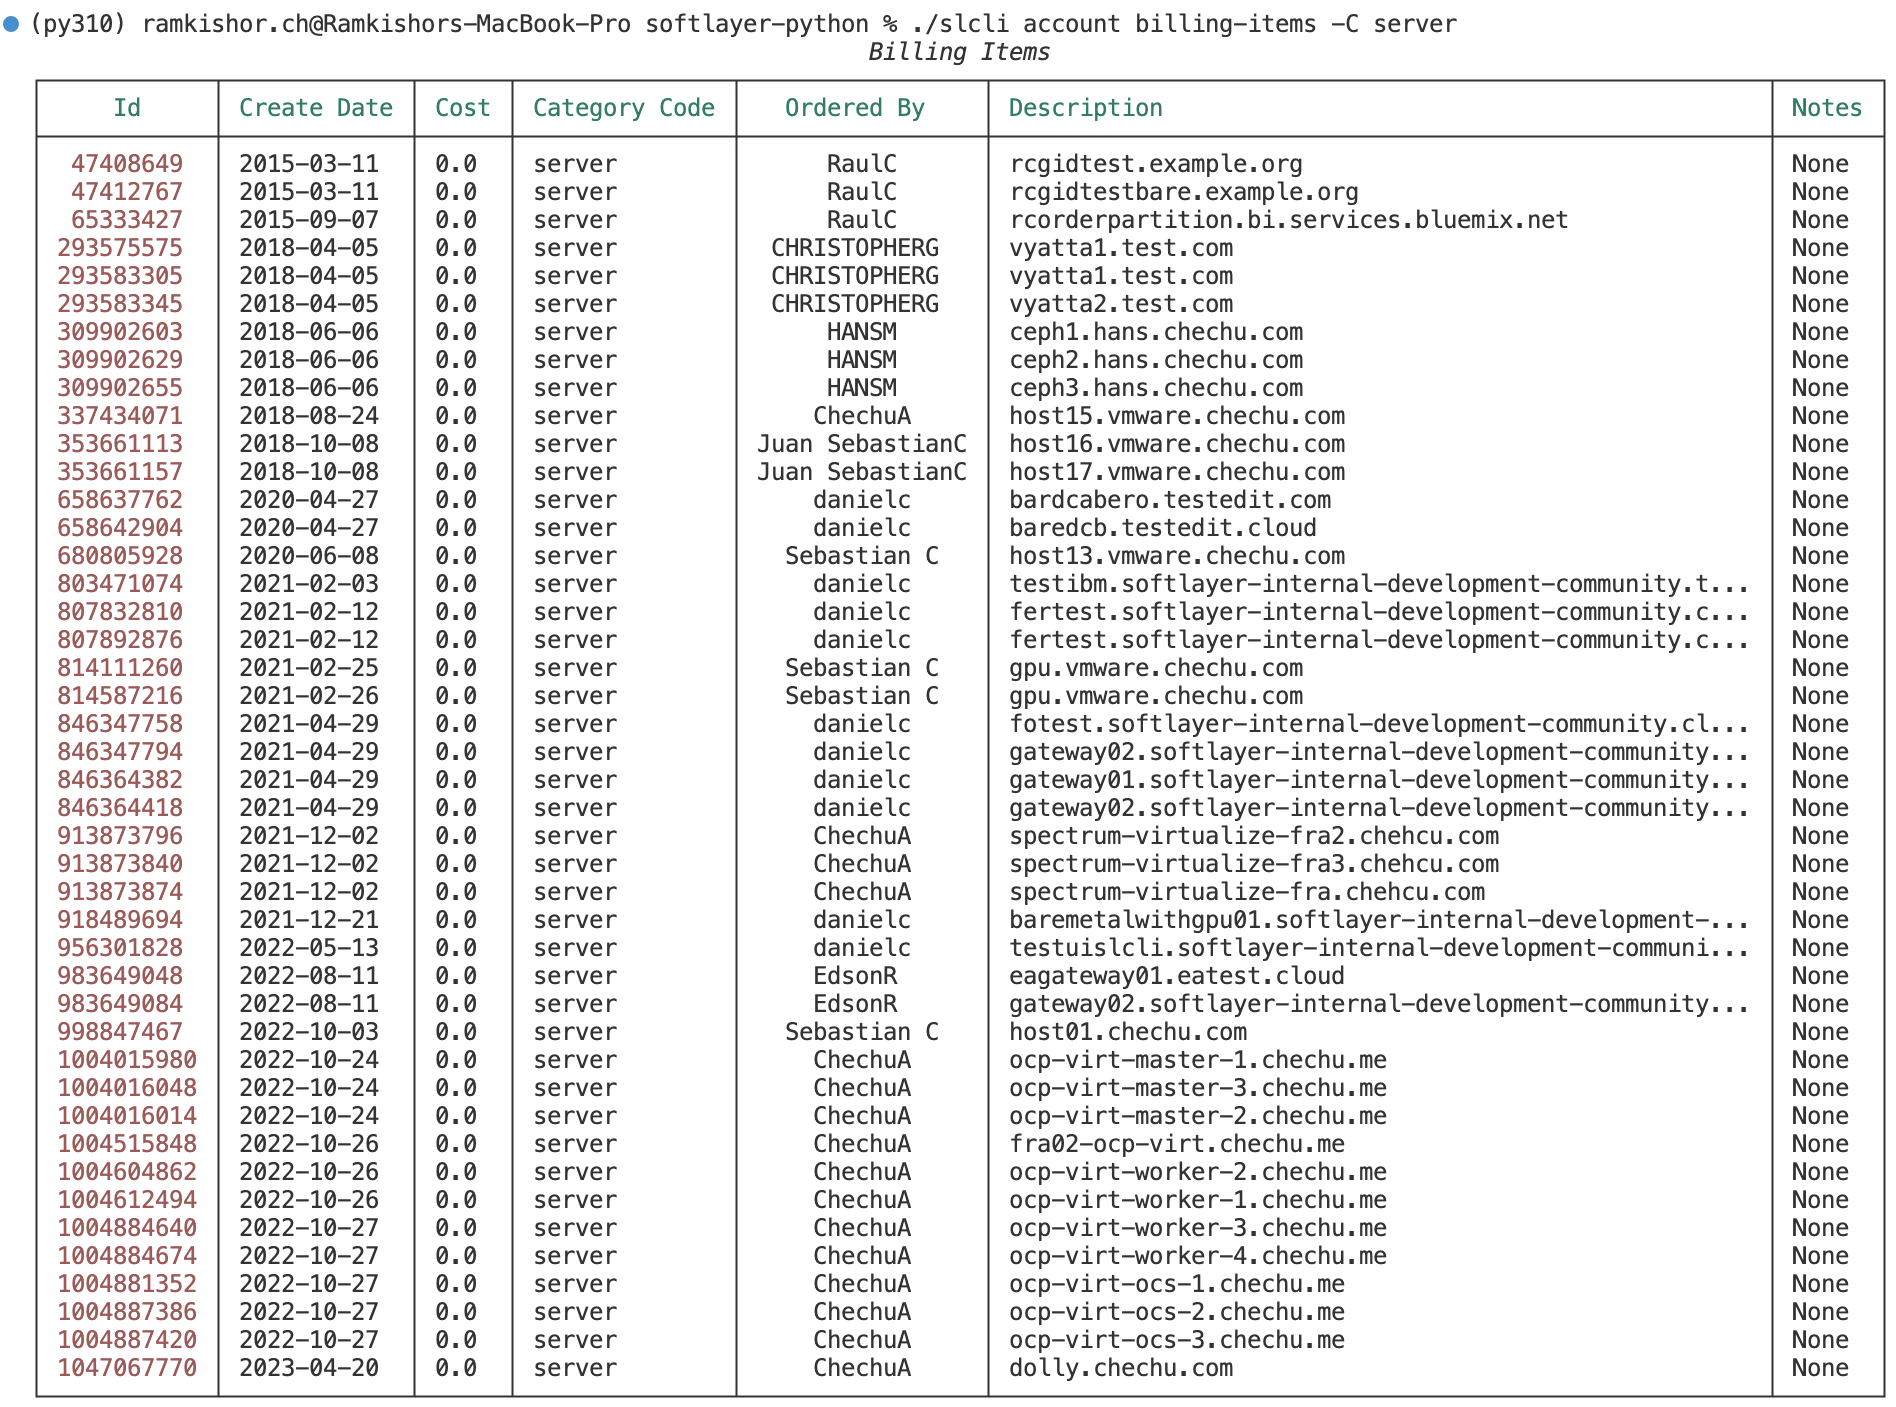This screenshot has width=1896, height=1407.
Task: Click description ocp-virt-master-3.chechu.me
Action: coord(1198,1088)
